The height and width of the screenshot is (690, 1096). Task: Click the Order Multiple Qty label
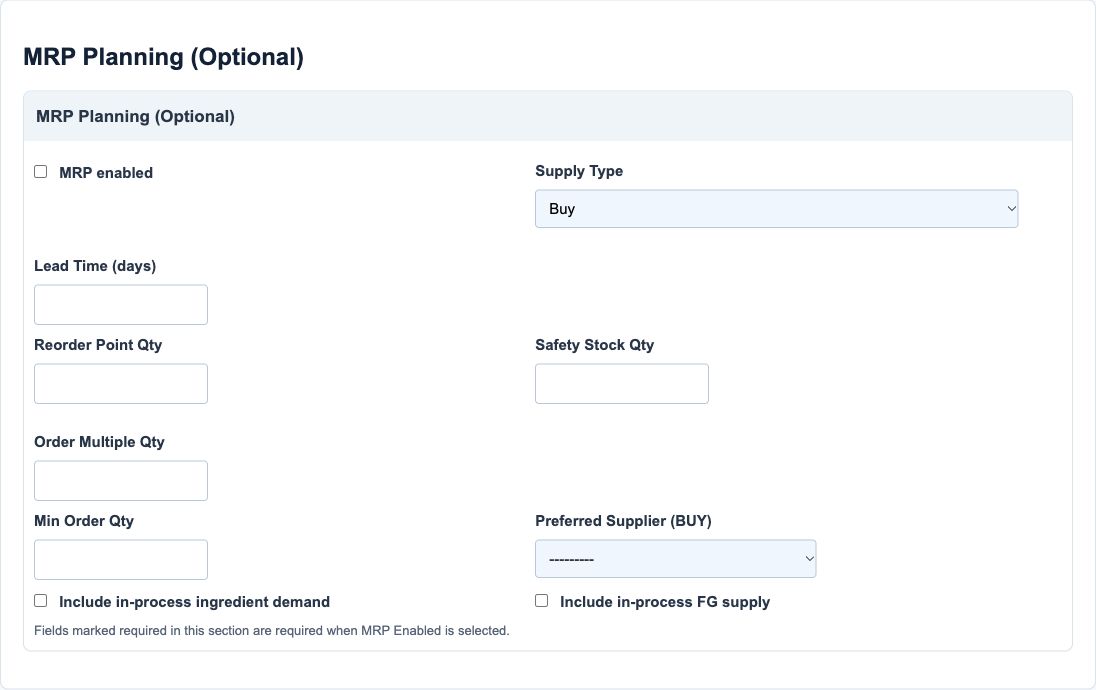click(x=99, y=443)
